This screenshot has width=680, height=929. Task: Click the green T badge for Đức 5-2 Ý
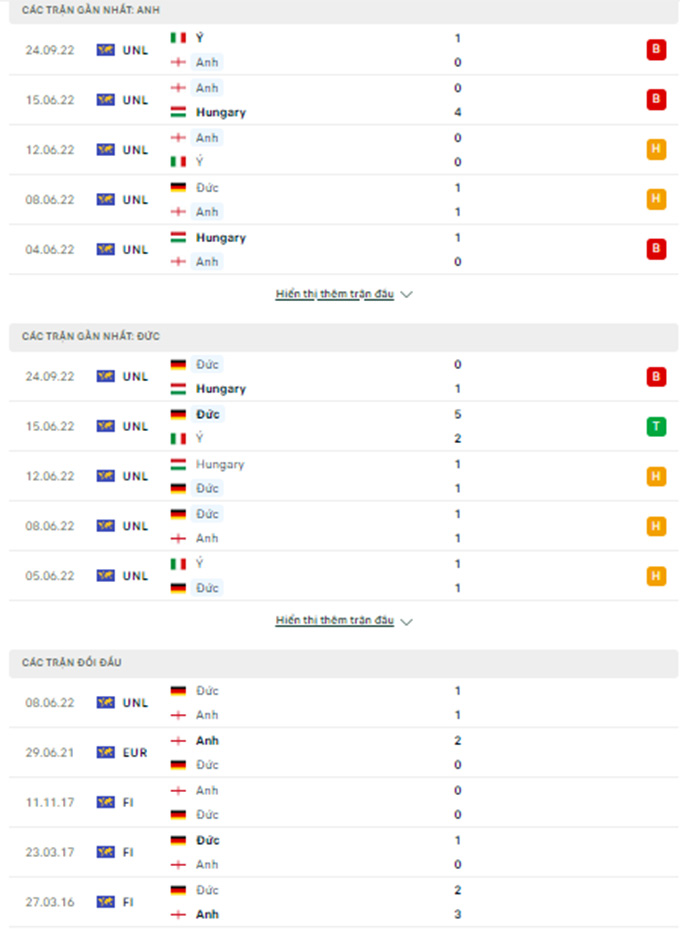point(656,427)
